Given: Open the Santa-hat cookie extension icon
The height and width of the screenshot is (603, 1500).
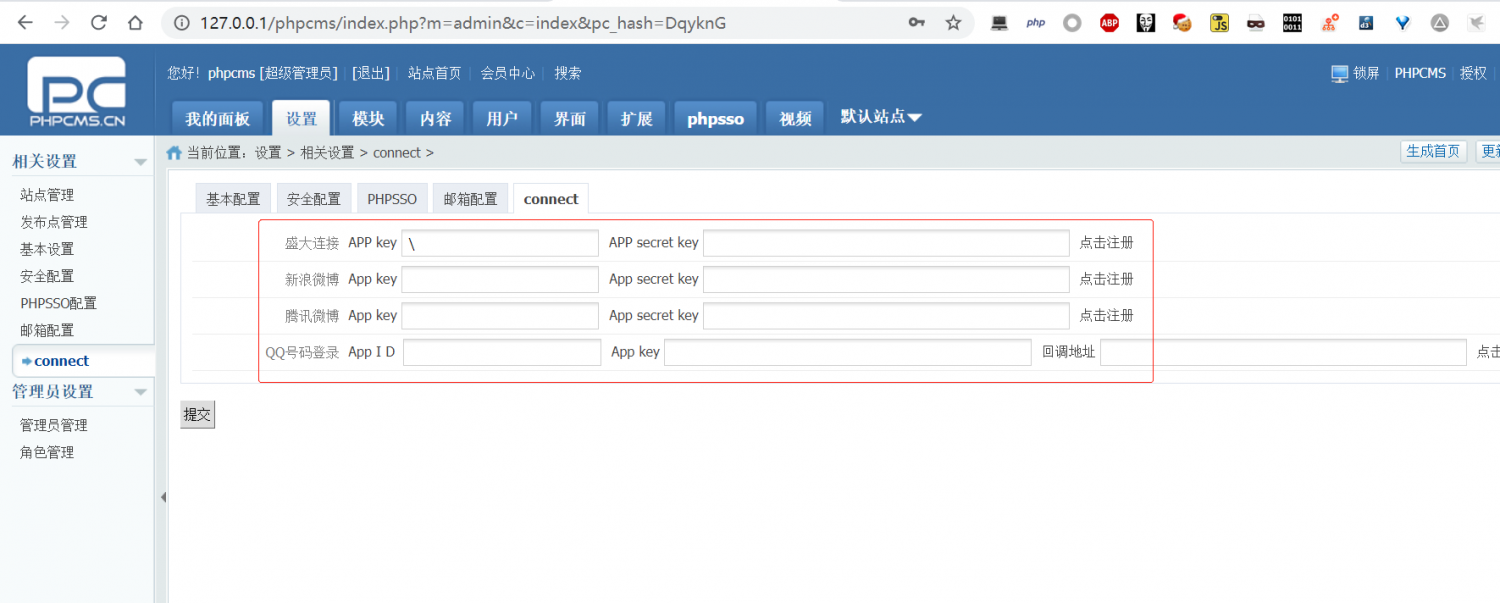Looking at the screenshot, I should pyautogui.click(x=1182, y=22).
